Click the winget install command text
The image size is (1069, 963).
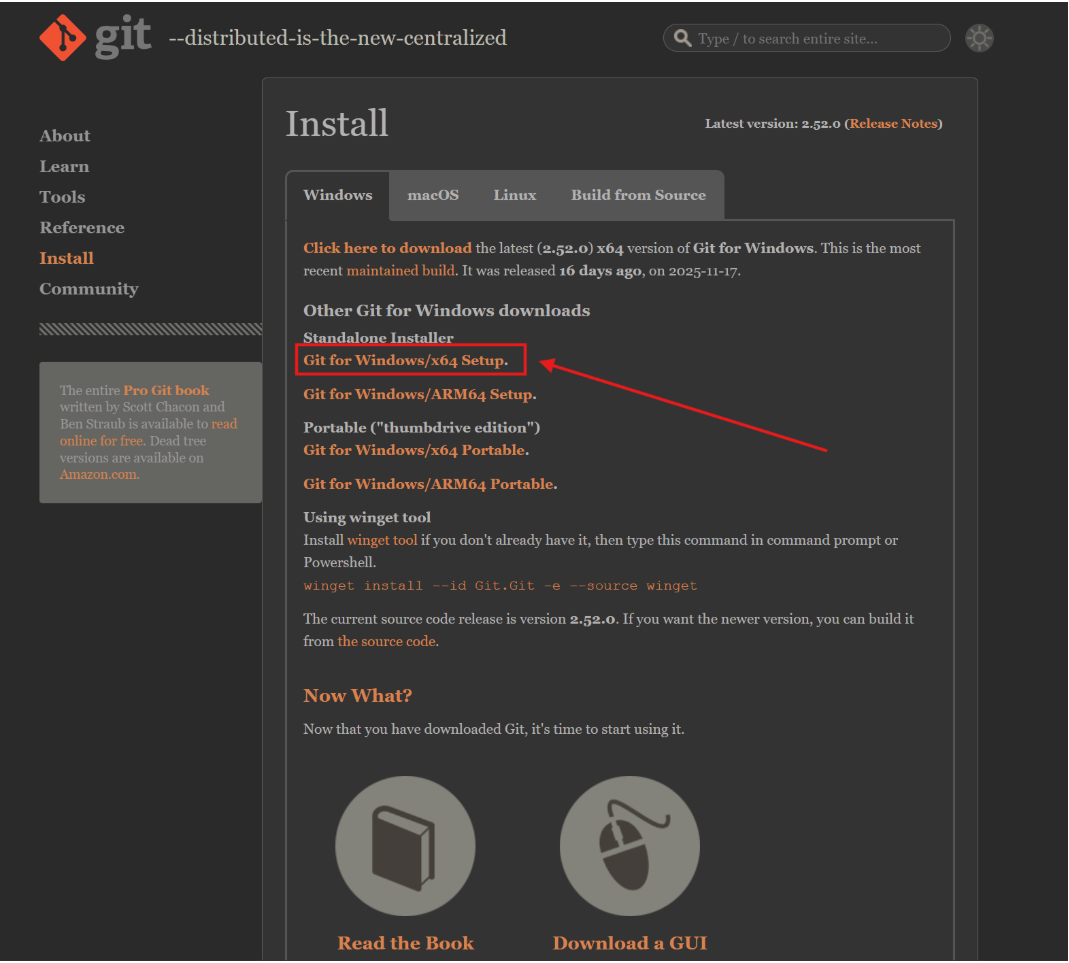click(x=500, y=586)
